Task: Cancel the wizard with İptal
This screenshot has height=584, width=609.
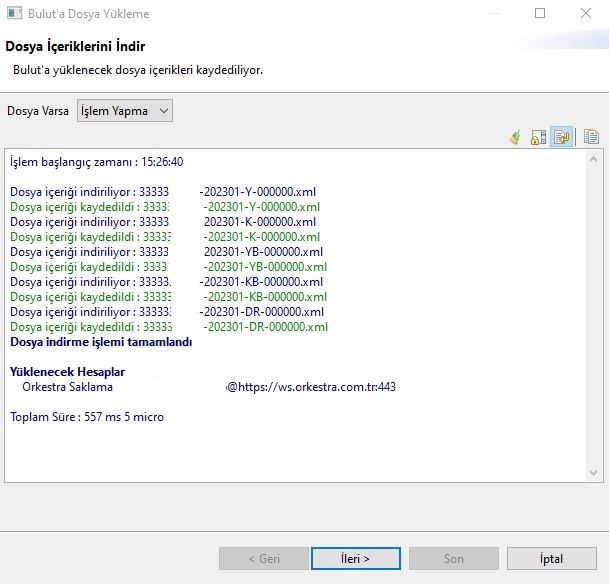Action: tap(552, 559)
